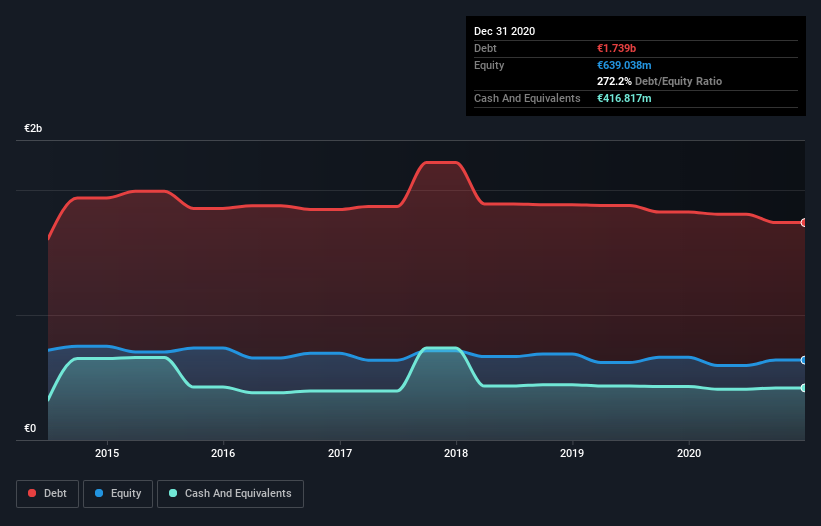Toggle the Equity series legend button
This screenshot has height=526, width=821.
118,494
